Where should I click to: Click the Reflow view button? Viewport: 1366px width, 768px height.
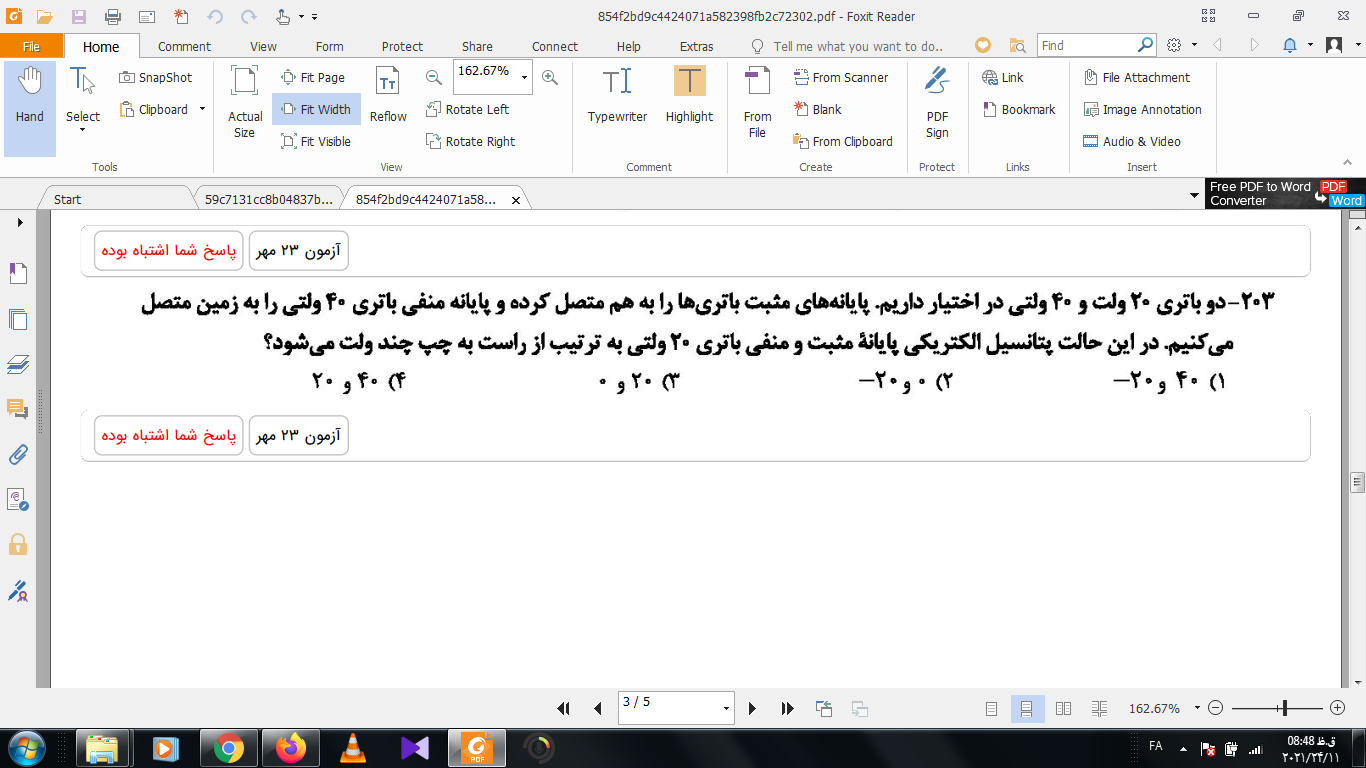[388, 96]
